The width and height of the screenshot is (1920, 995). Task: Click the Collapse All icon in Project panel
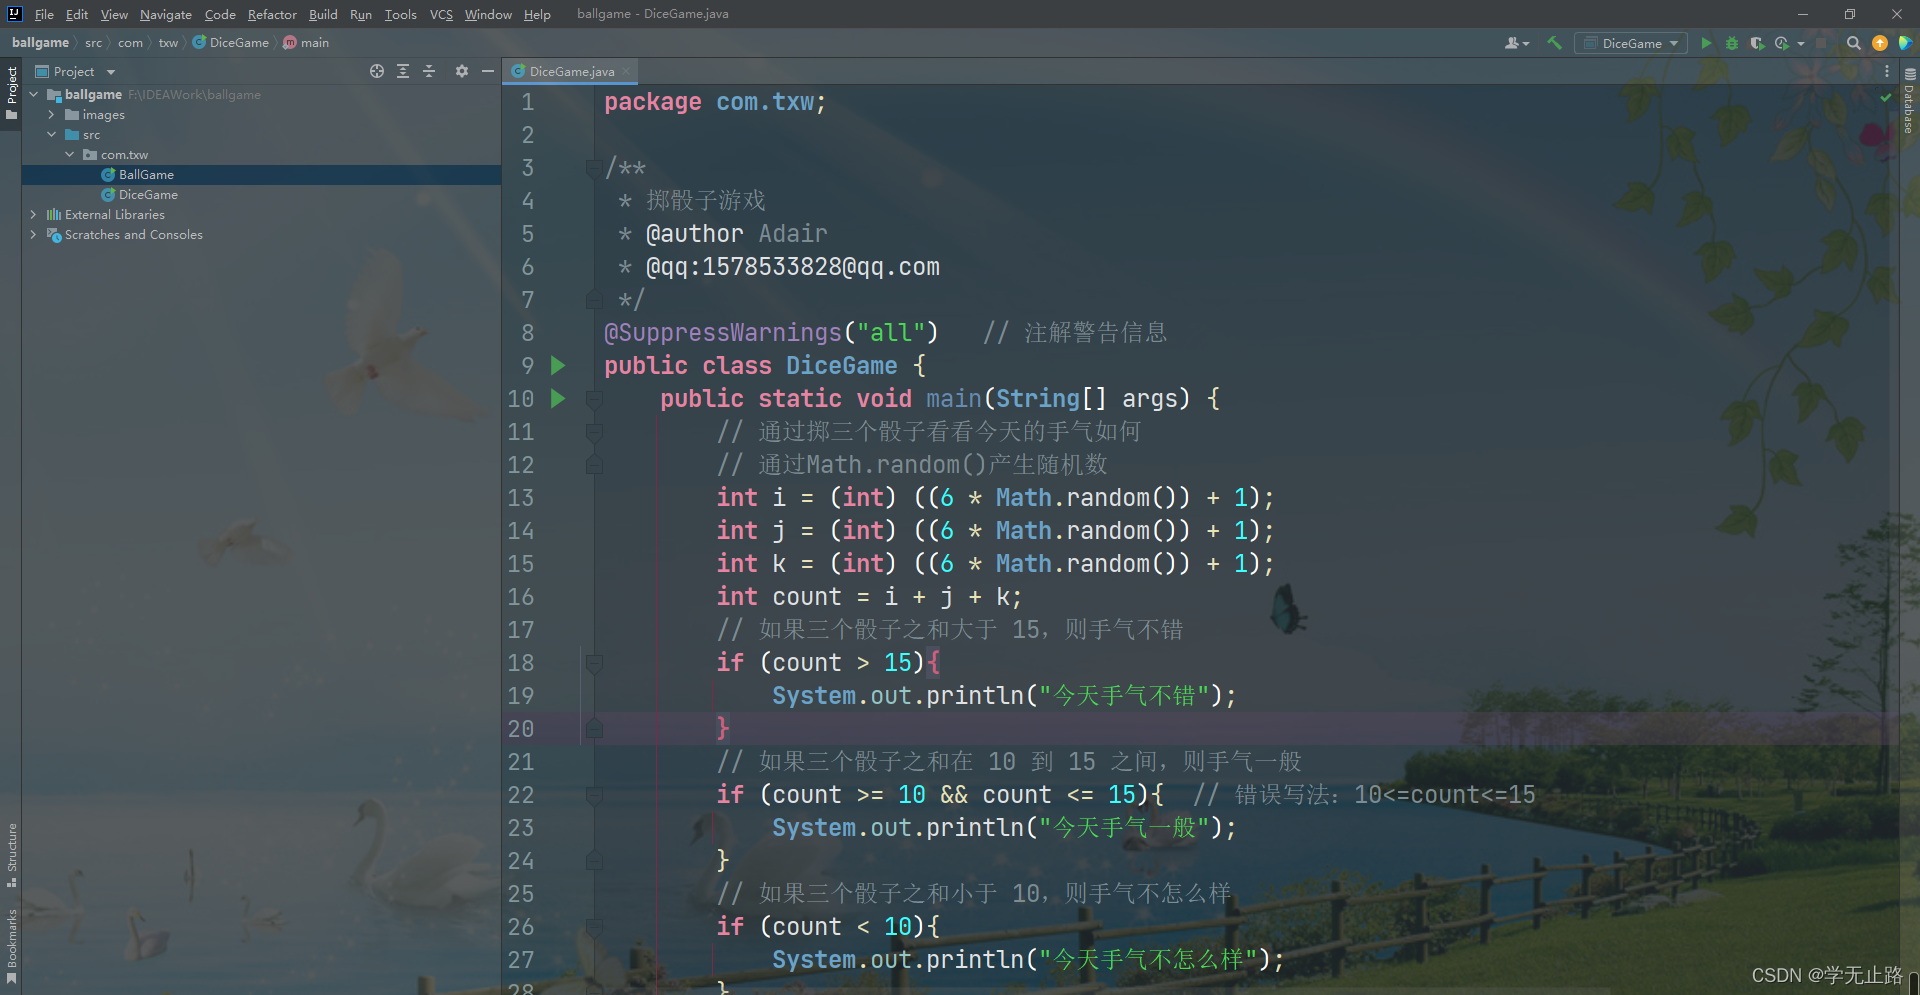pyautogui.click(x=429, y=71)
